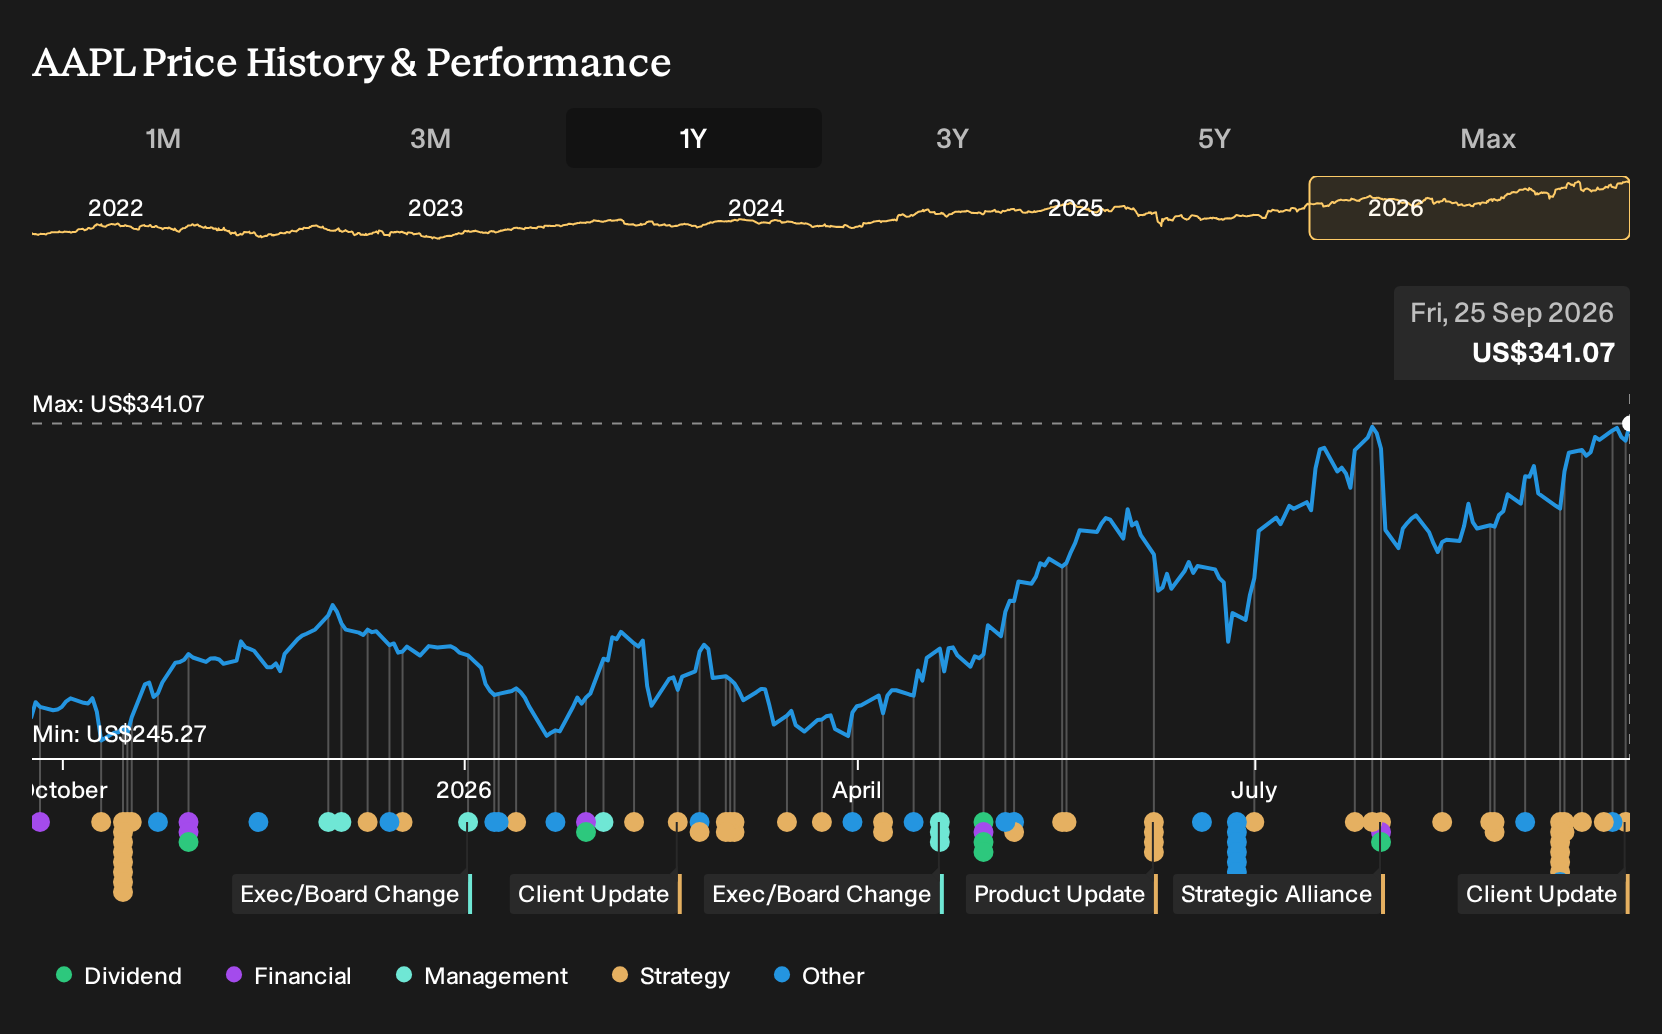Switch to the Max time range tab
The image size is (1662, 1034).
(1488, 138)
